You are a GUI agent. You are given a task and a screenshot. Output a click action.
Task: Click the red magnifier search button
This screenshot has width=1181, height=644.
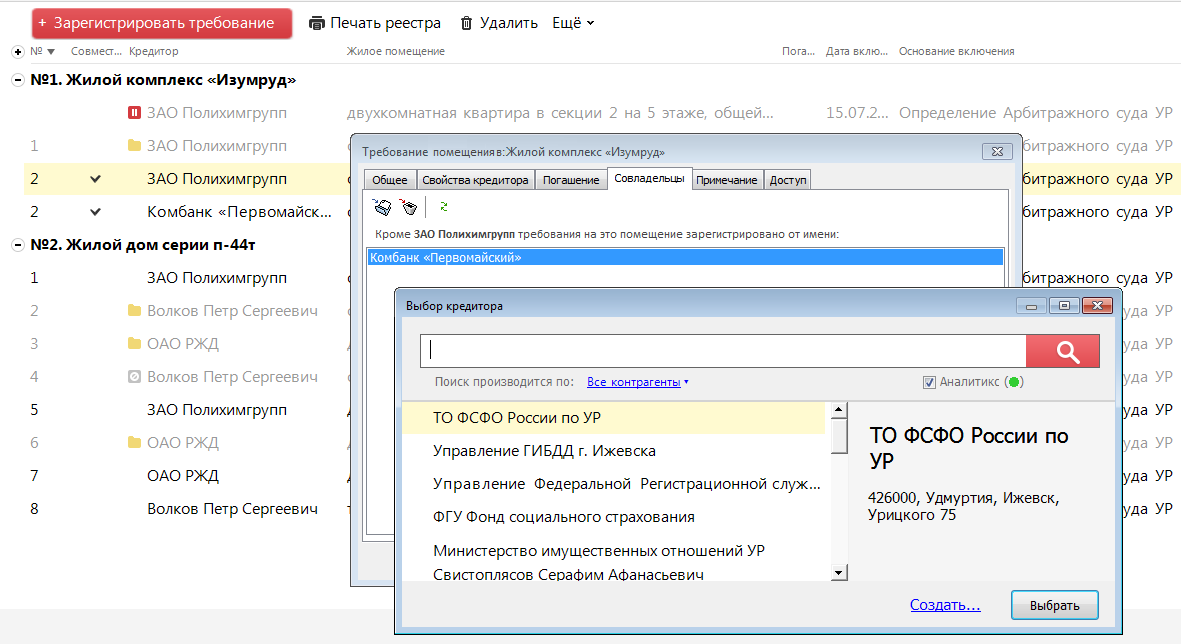1062,351
